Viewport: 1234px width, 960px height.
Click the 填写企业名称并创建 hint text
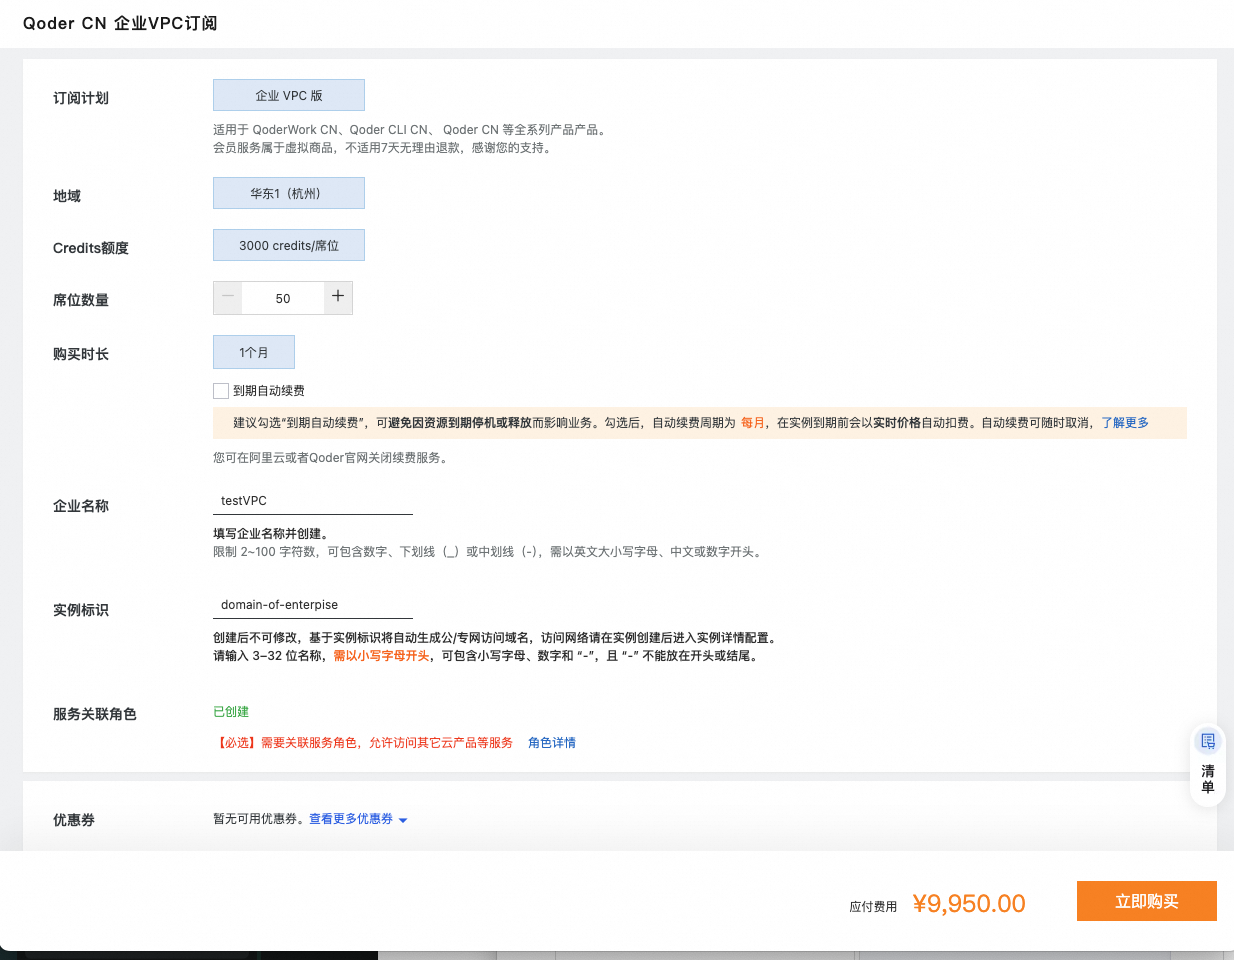point(271,534)
